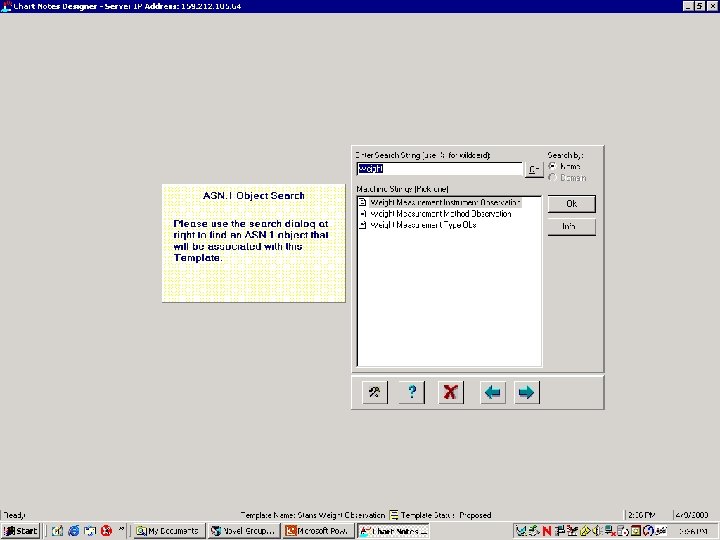Select Weight Measurement Instrument Observation list entry
Image resolution: width=720 pixels, height=540 pixels.
(445, 202)
